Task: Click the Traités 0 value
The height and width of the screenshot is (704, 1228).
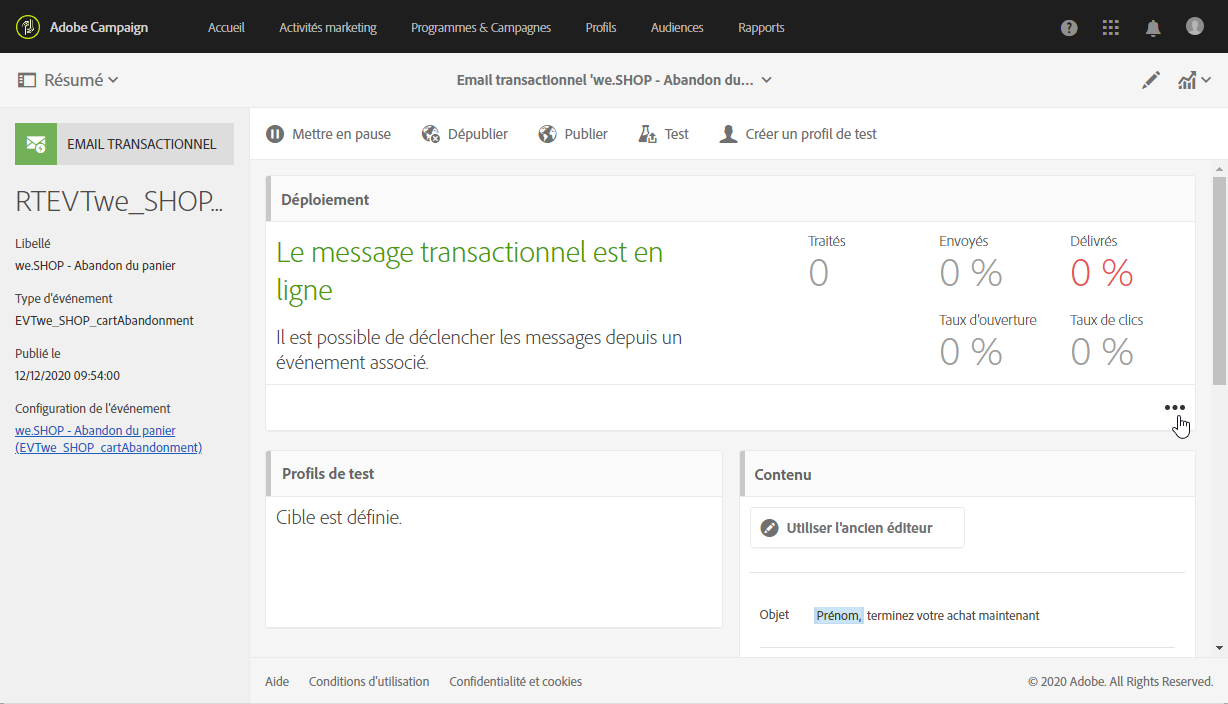Action: 819,272
